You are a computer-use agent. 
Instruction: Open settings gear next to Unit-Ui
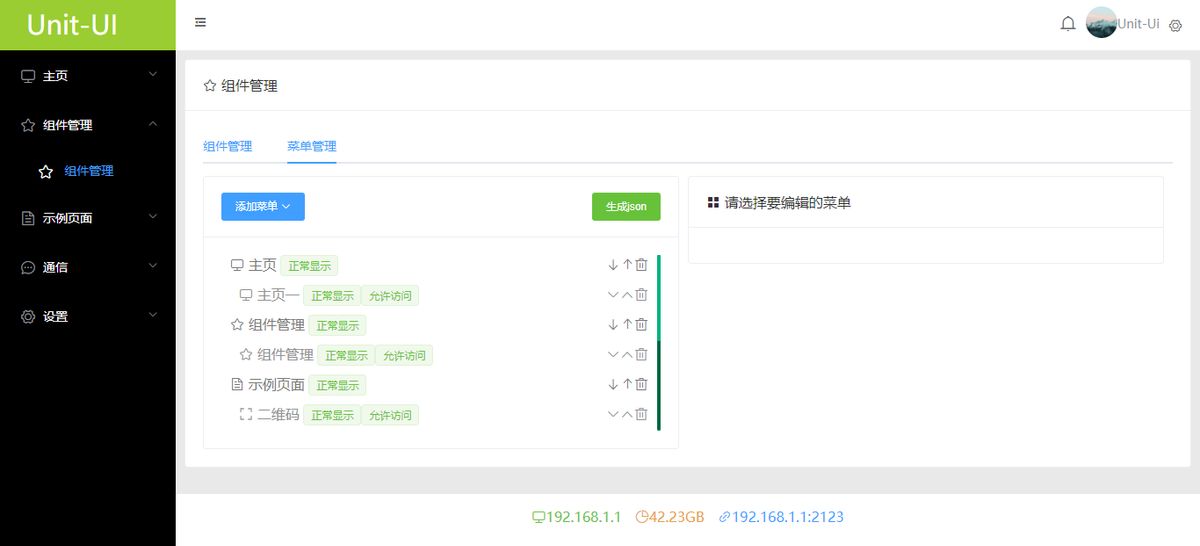1175,25
